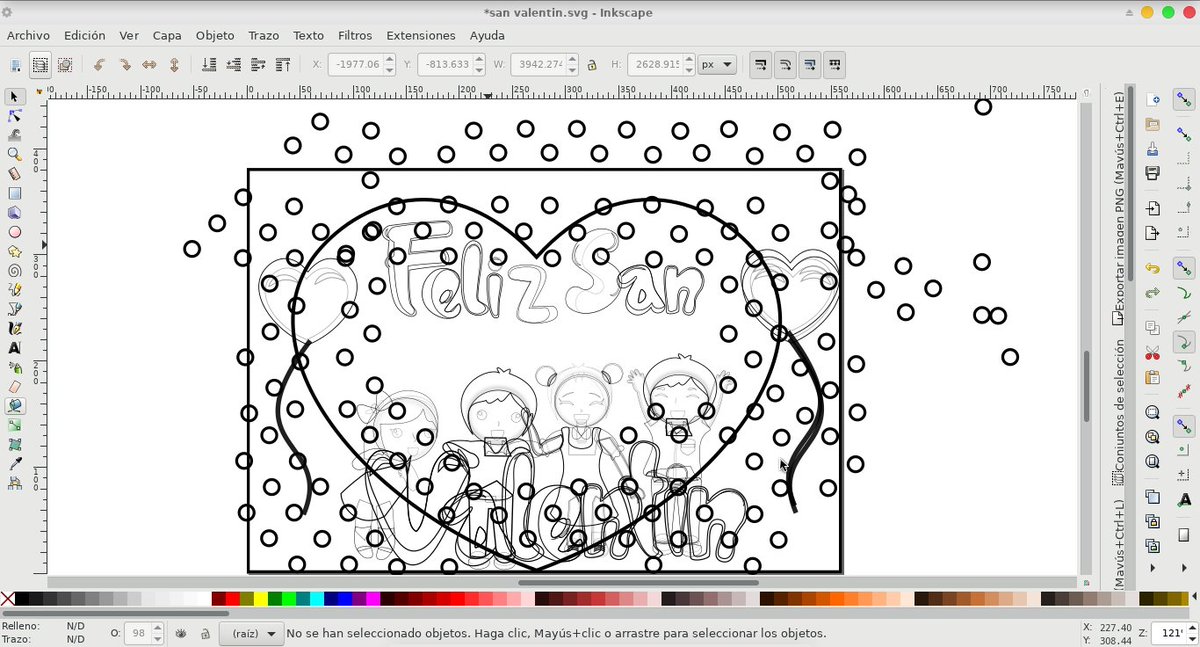Image resolution: width=1200 pixels, height=647 pixels.
Task: Rotate selection 90° counter-clockwise
Action: click(x=99, y=64)
